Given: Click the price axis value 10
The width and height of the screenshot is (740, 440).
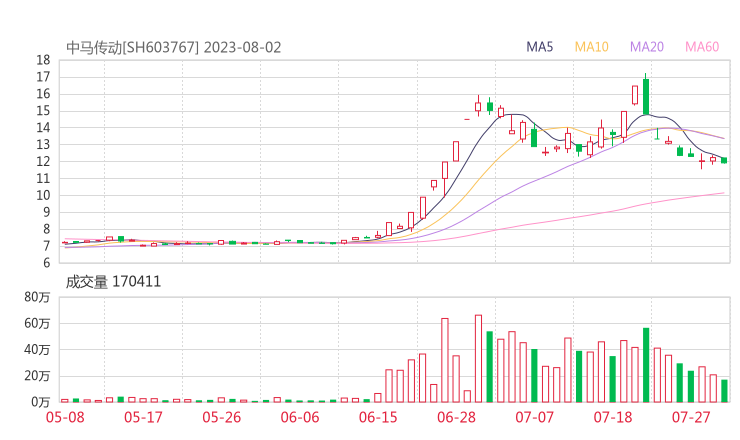Looking at the screenshot, I should (x=43, y=195).
